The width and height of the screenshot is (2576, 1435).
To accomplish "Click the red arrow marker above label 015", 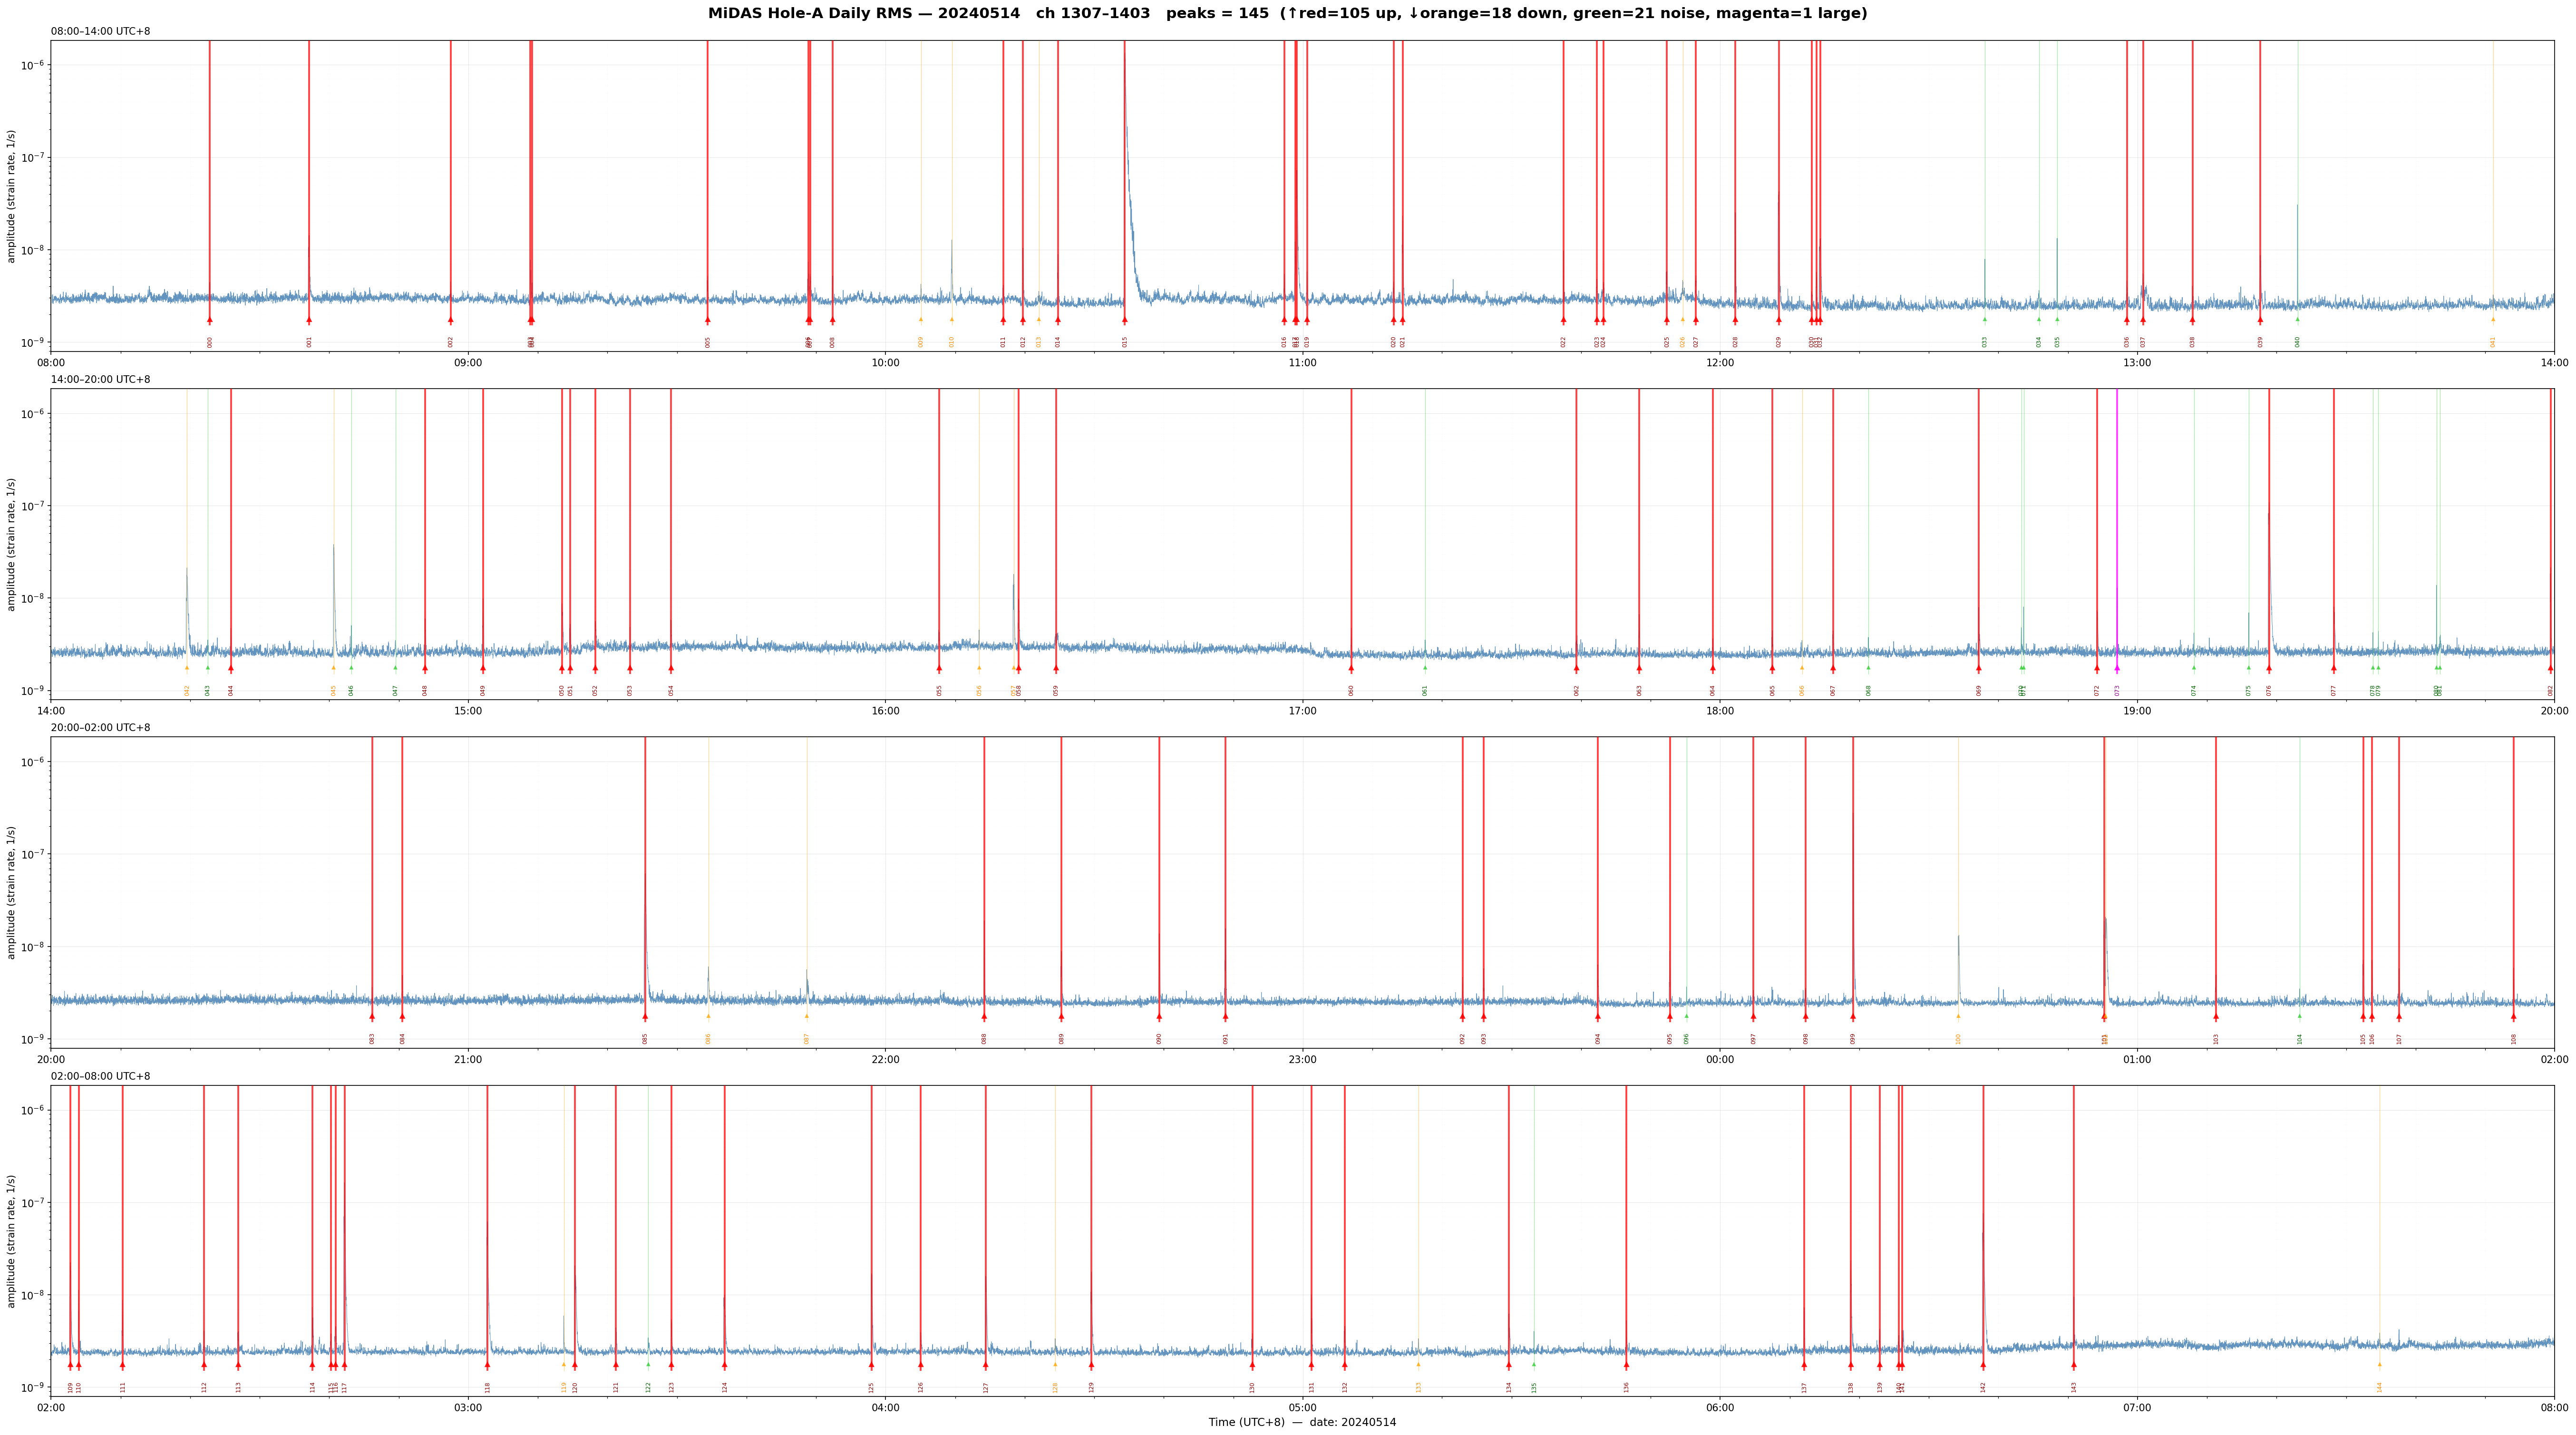I will 1125,320.
